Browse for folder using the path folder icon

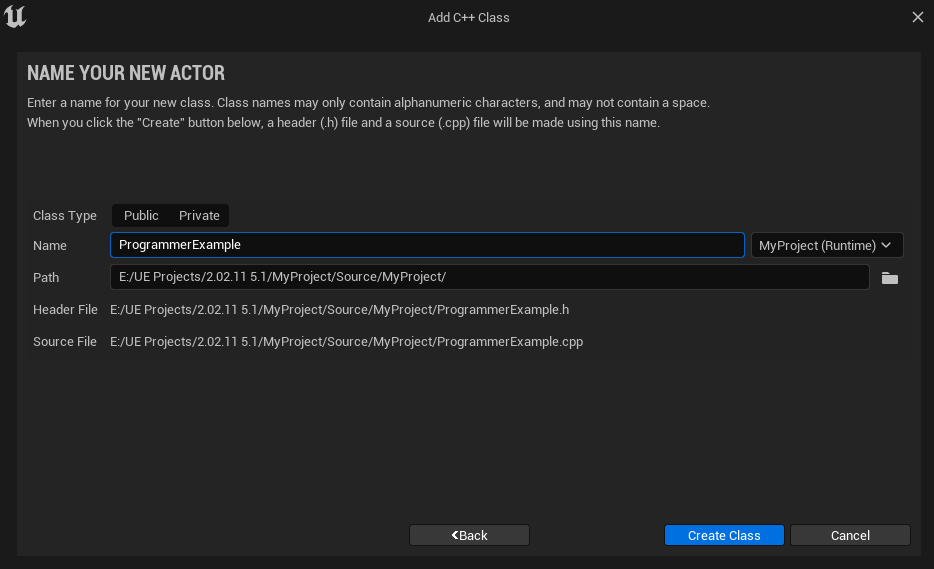click(889, 278)
